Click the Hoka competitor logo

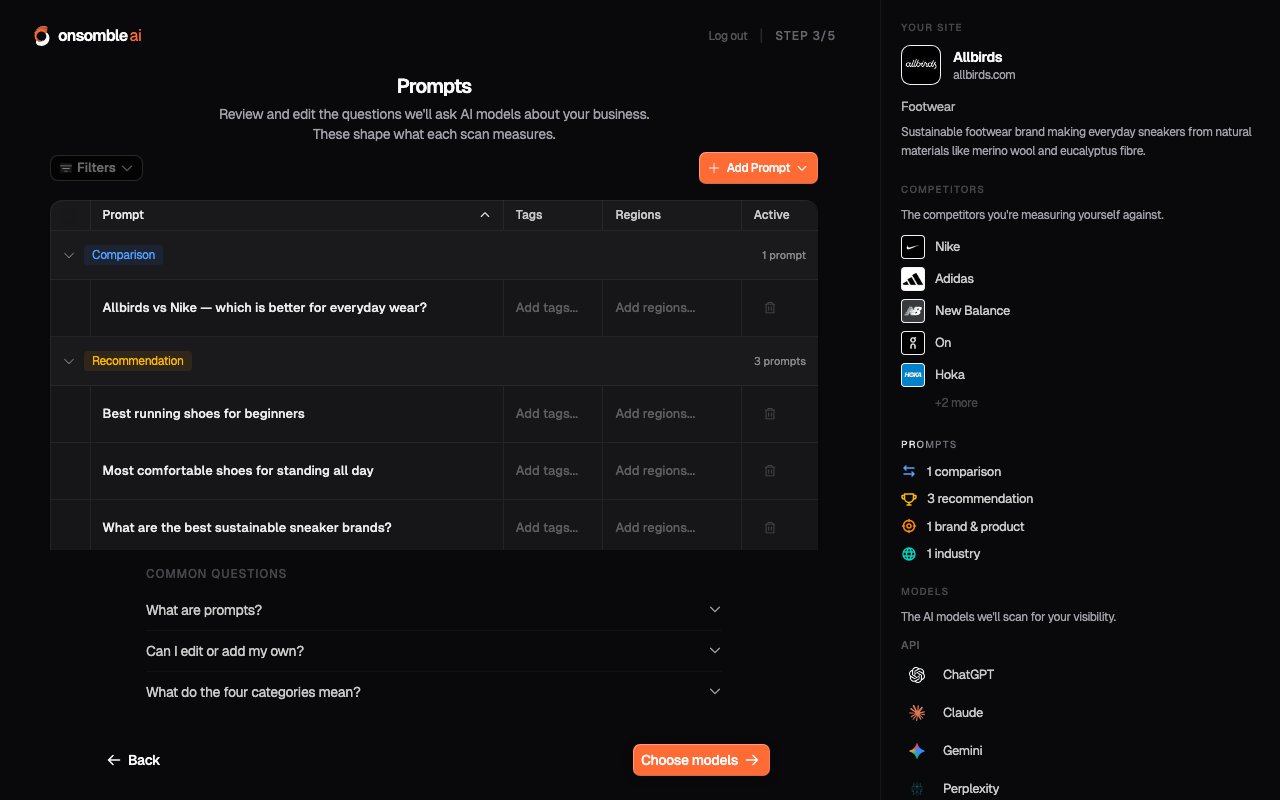pos(913,375)
